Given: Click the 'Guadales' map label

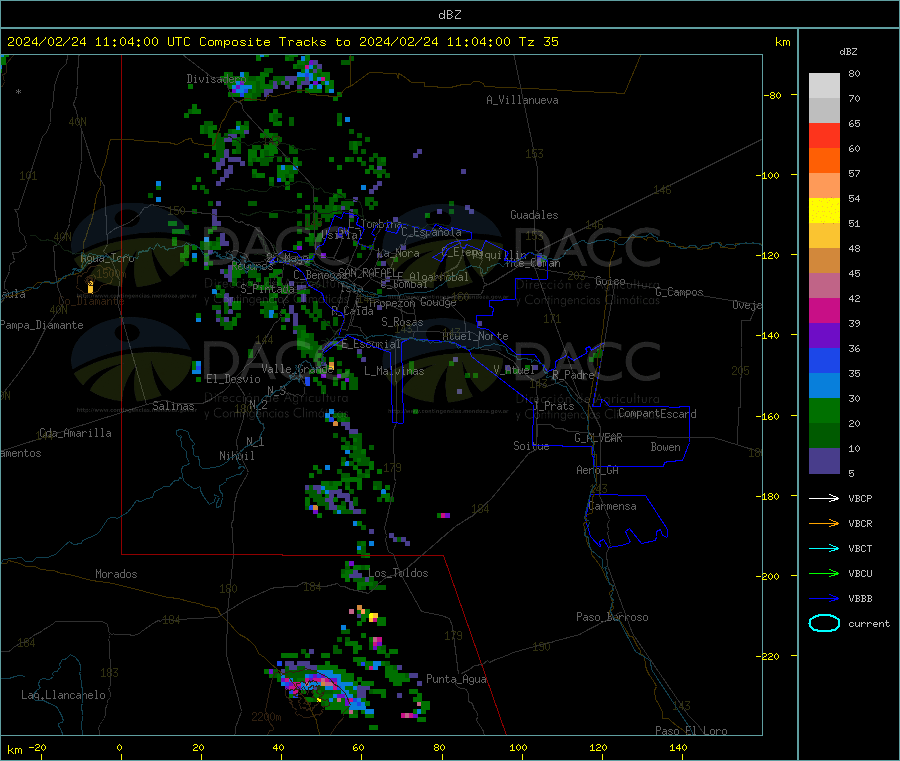Looking at the screenshot, I should point(534,215).
